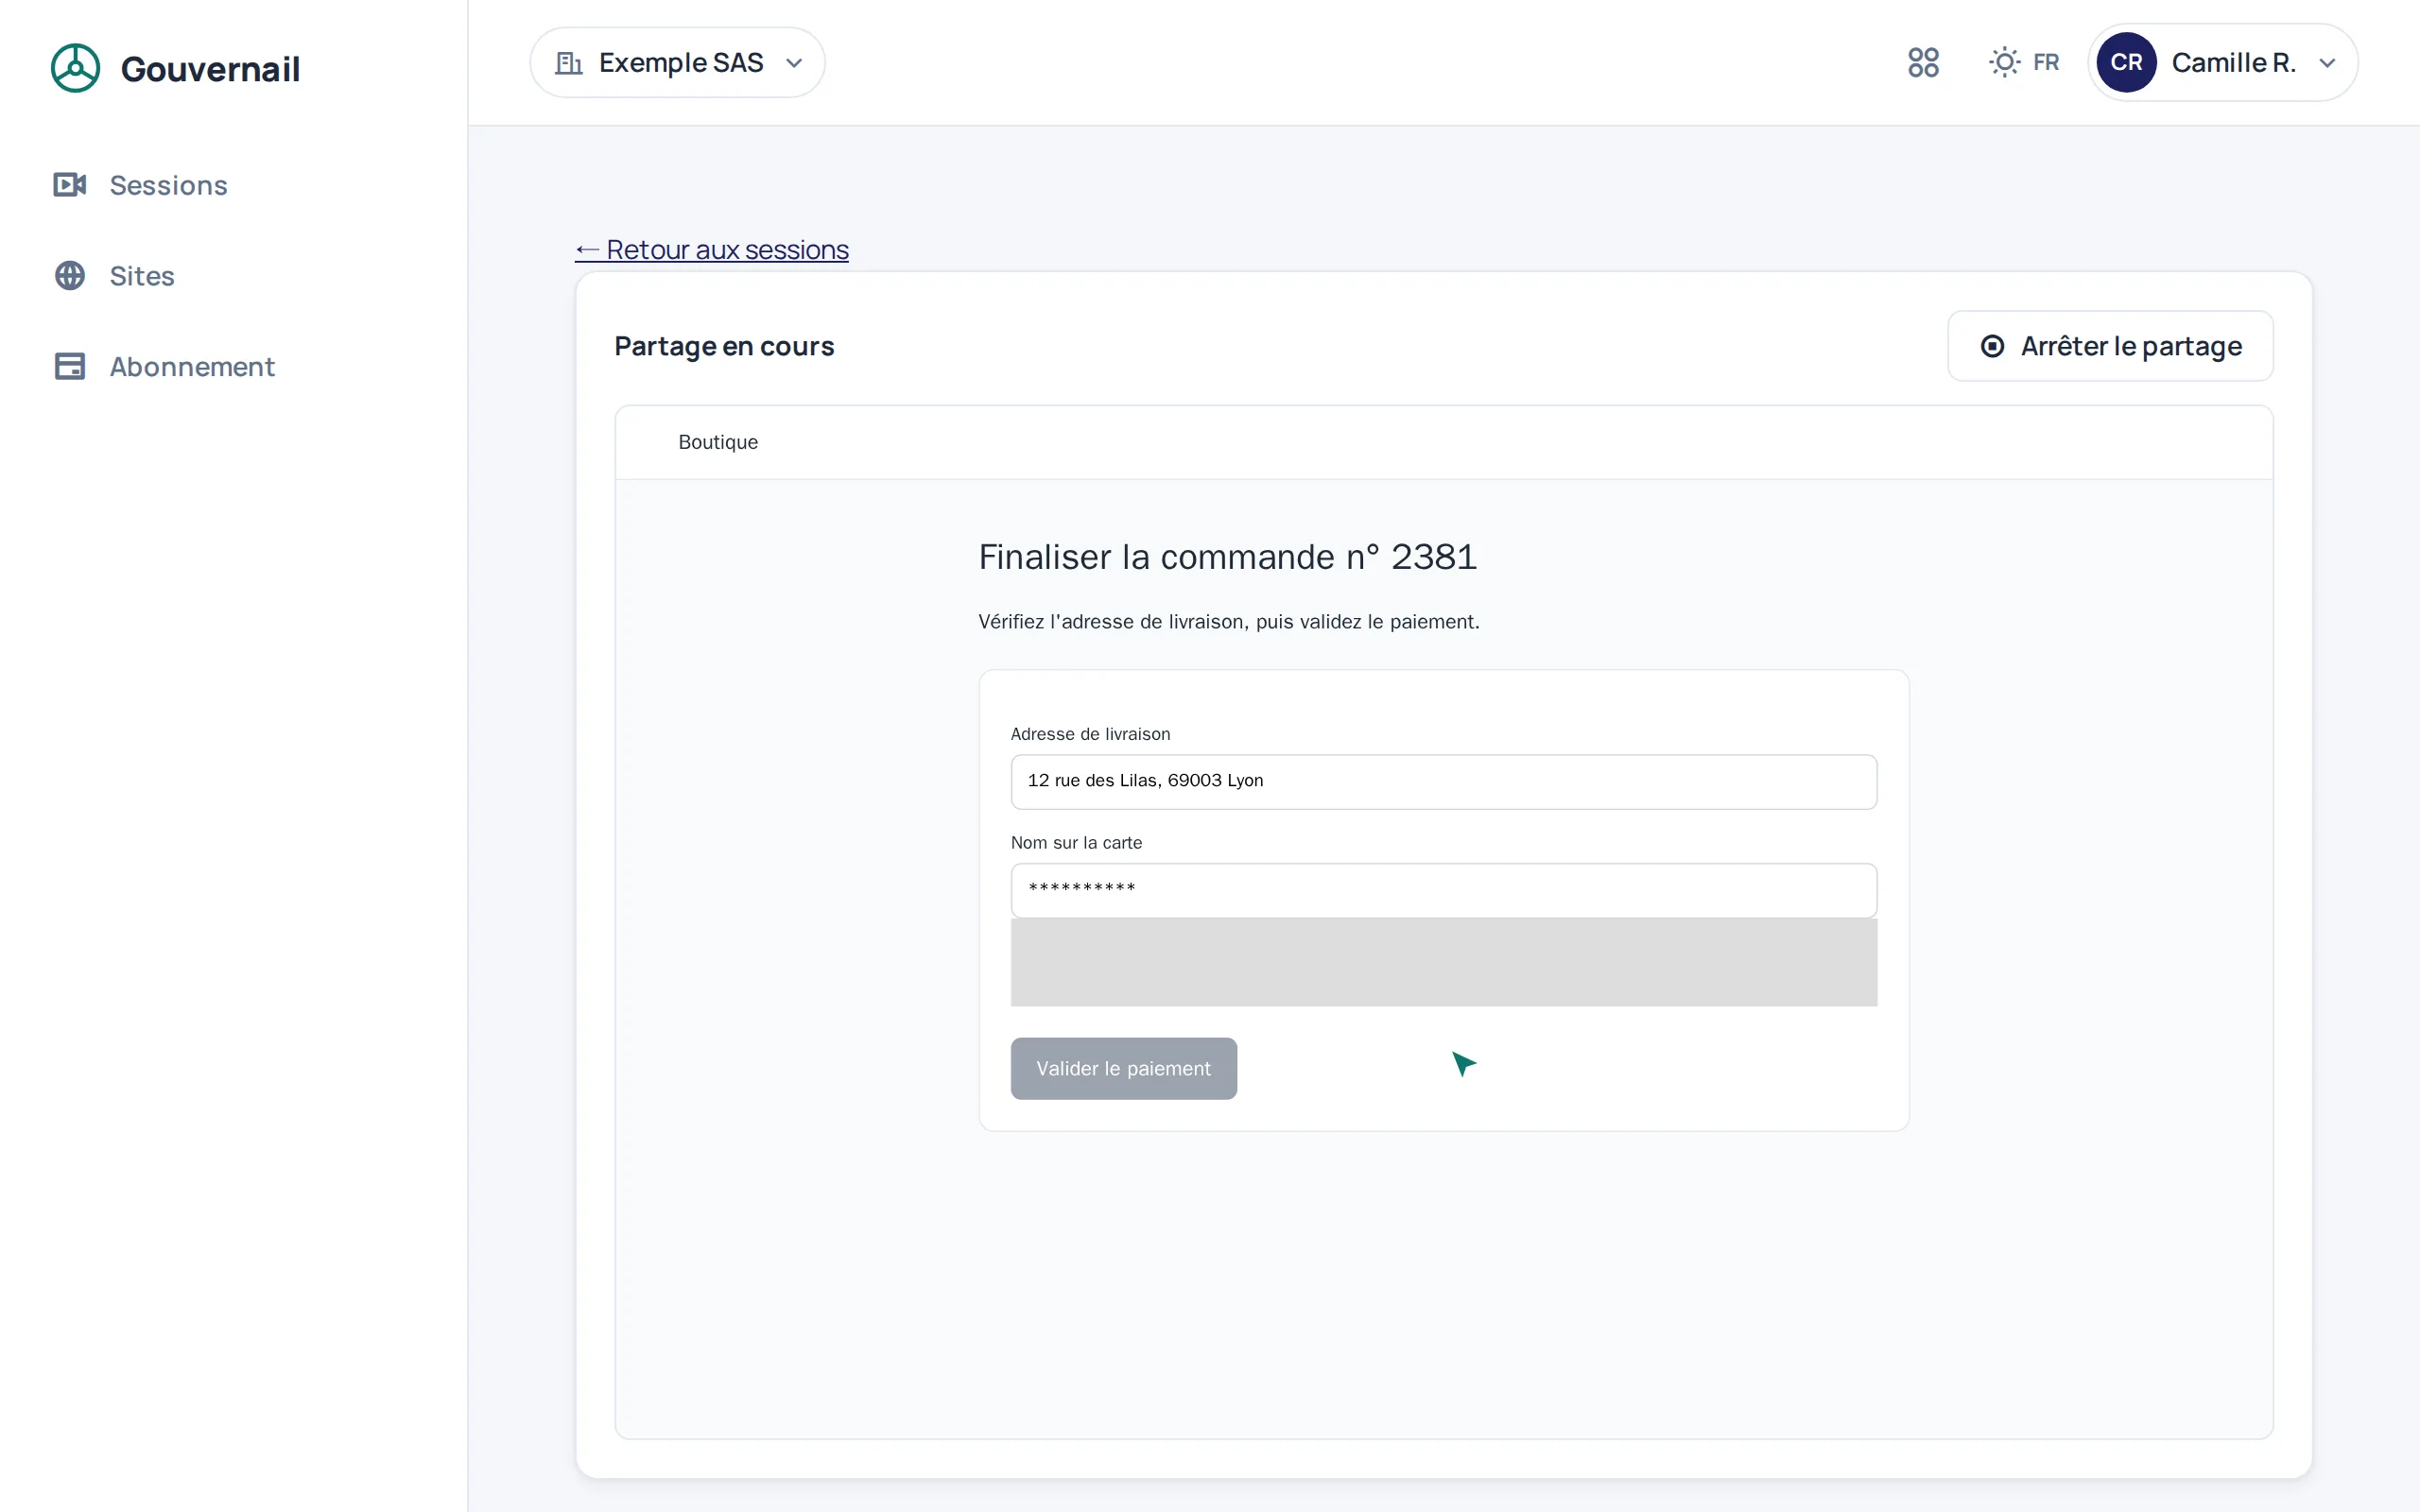Image resolution: width=2420 pixels, height=1512 pixels.
Task: Click the greyed masked block under the card field
Action: point(1443,962)
